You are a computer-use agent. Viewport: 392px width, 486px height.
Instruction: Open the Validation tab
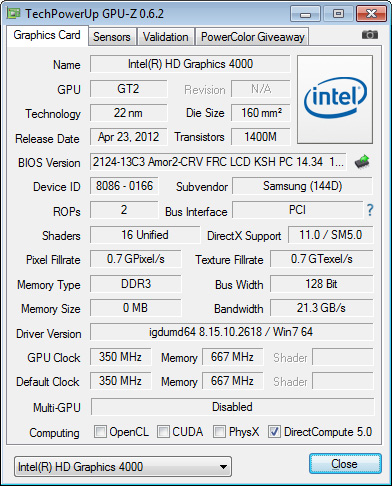[x=166, y=37]
